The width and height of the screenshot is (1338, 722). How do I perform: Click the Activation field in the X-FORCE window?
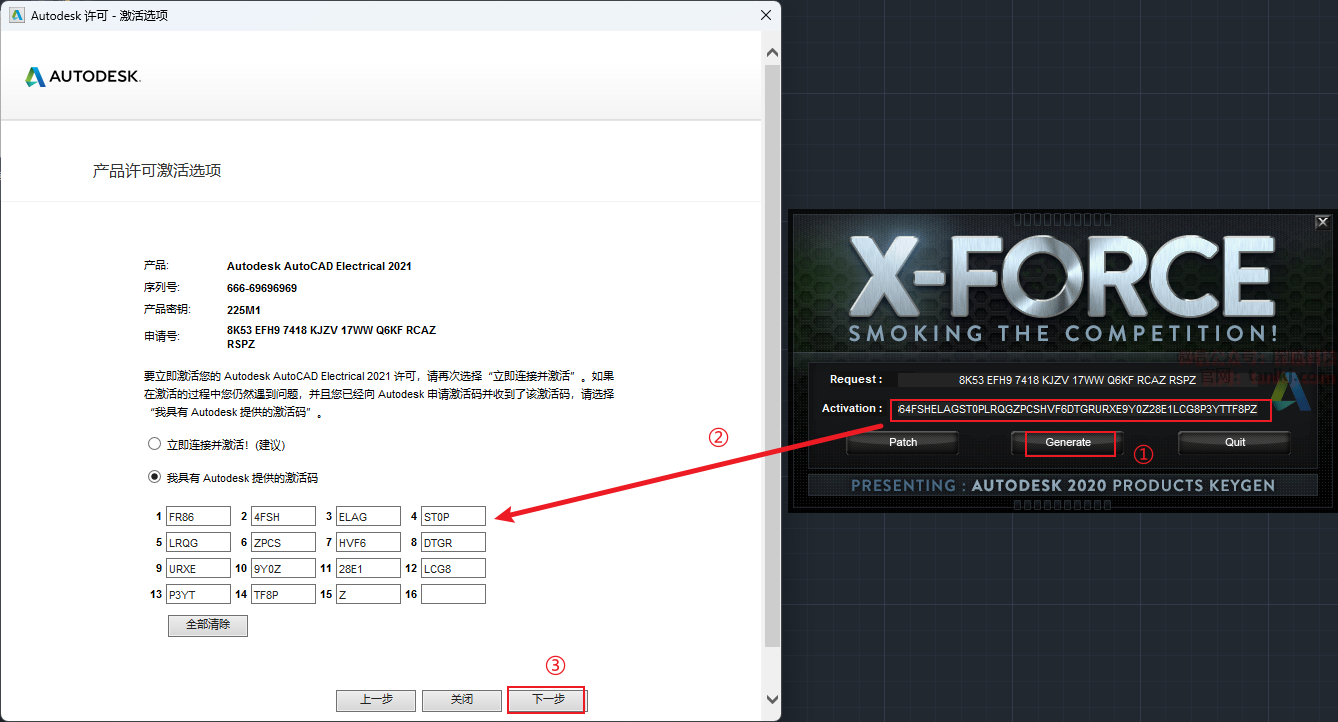click(x=1081, y=410)
